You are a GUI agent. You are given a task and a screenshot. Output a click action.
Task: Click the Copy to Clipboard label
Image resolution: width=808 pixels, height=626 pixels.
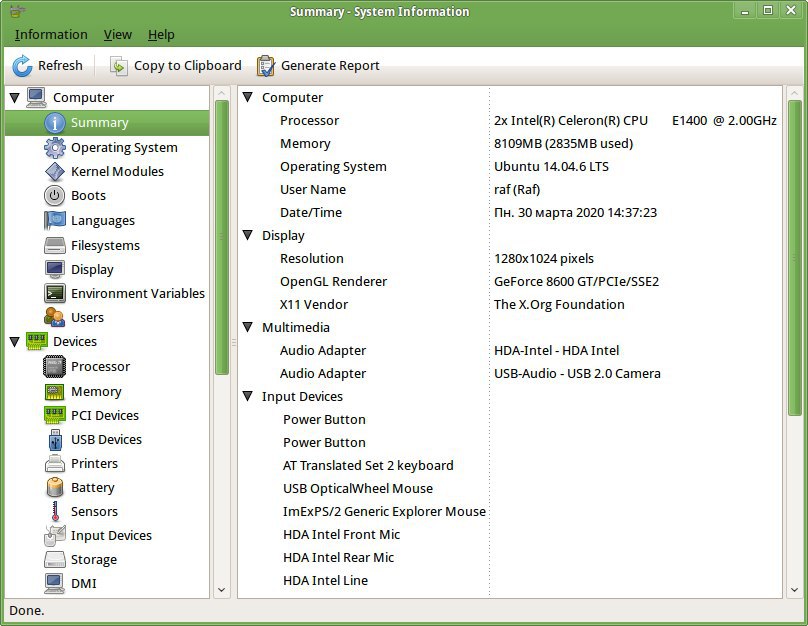pyautogui.click(x=188, y=65)
